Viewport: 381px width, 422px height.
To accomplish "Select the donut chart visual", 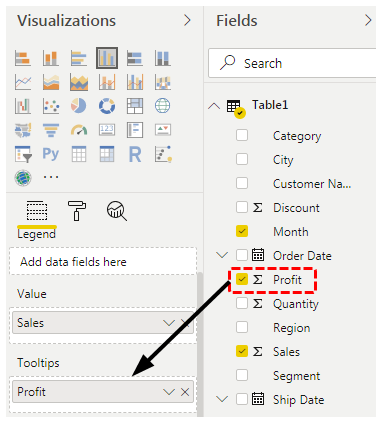I will pyautogui.click(x=107, y=106).
